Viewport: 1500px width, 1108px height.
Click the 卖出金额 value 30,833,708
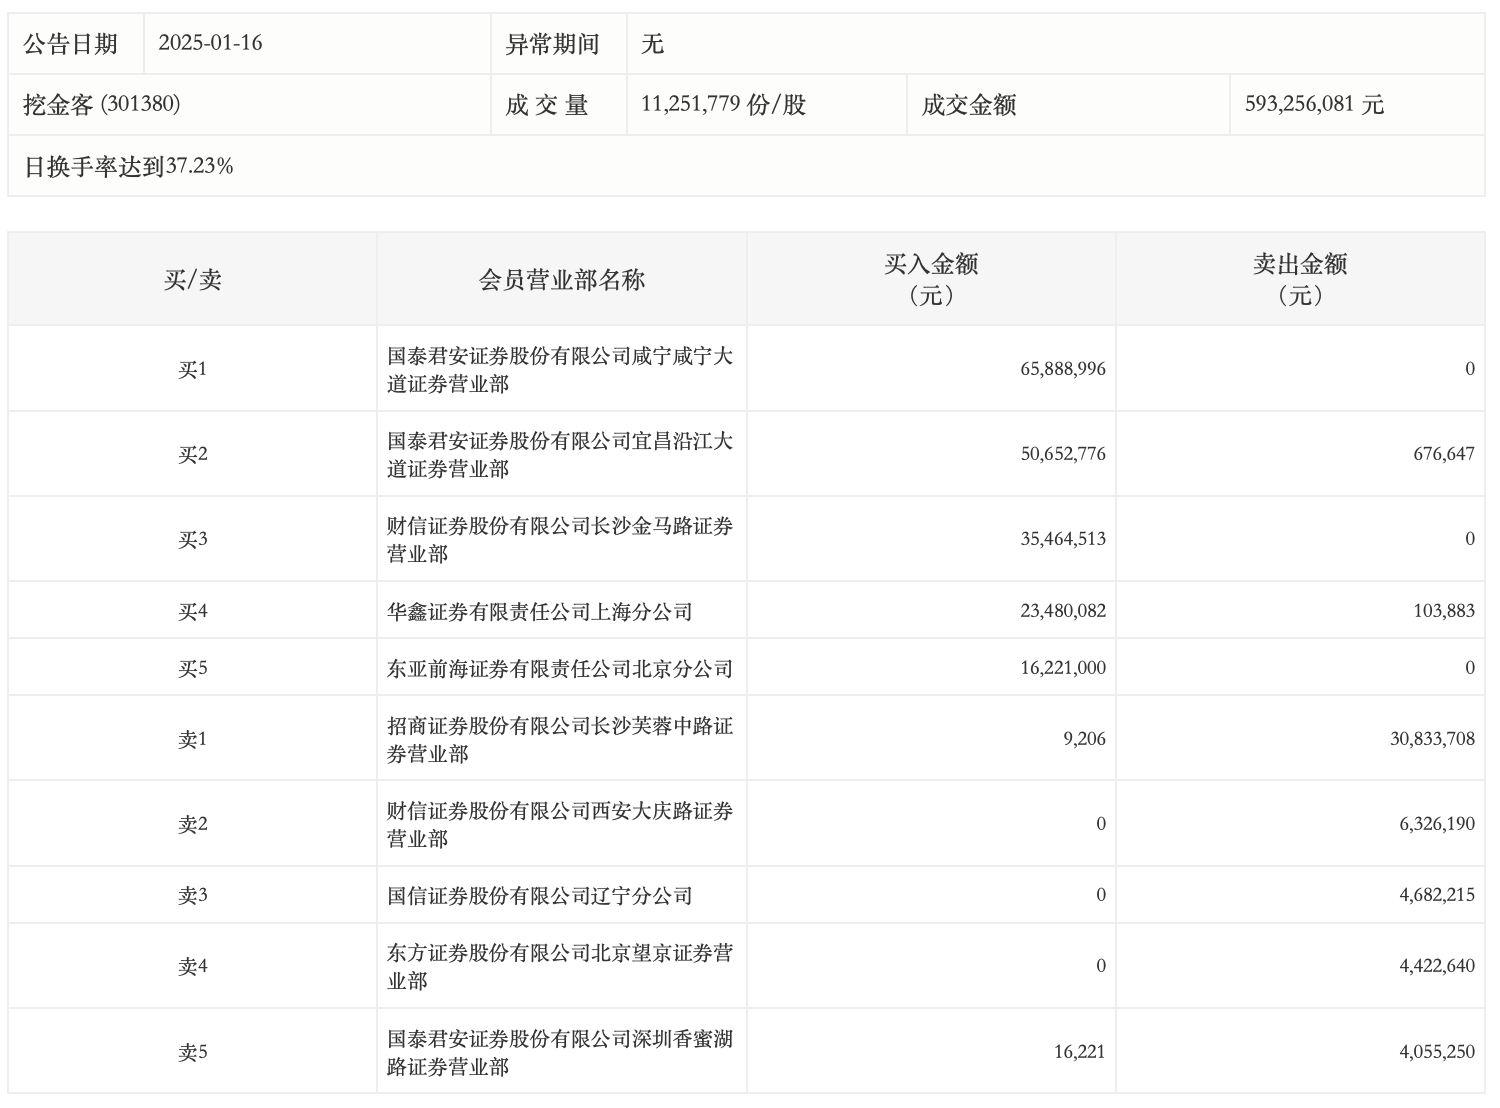tap(1432, 740)
